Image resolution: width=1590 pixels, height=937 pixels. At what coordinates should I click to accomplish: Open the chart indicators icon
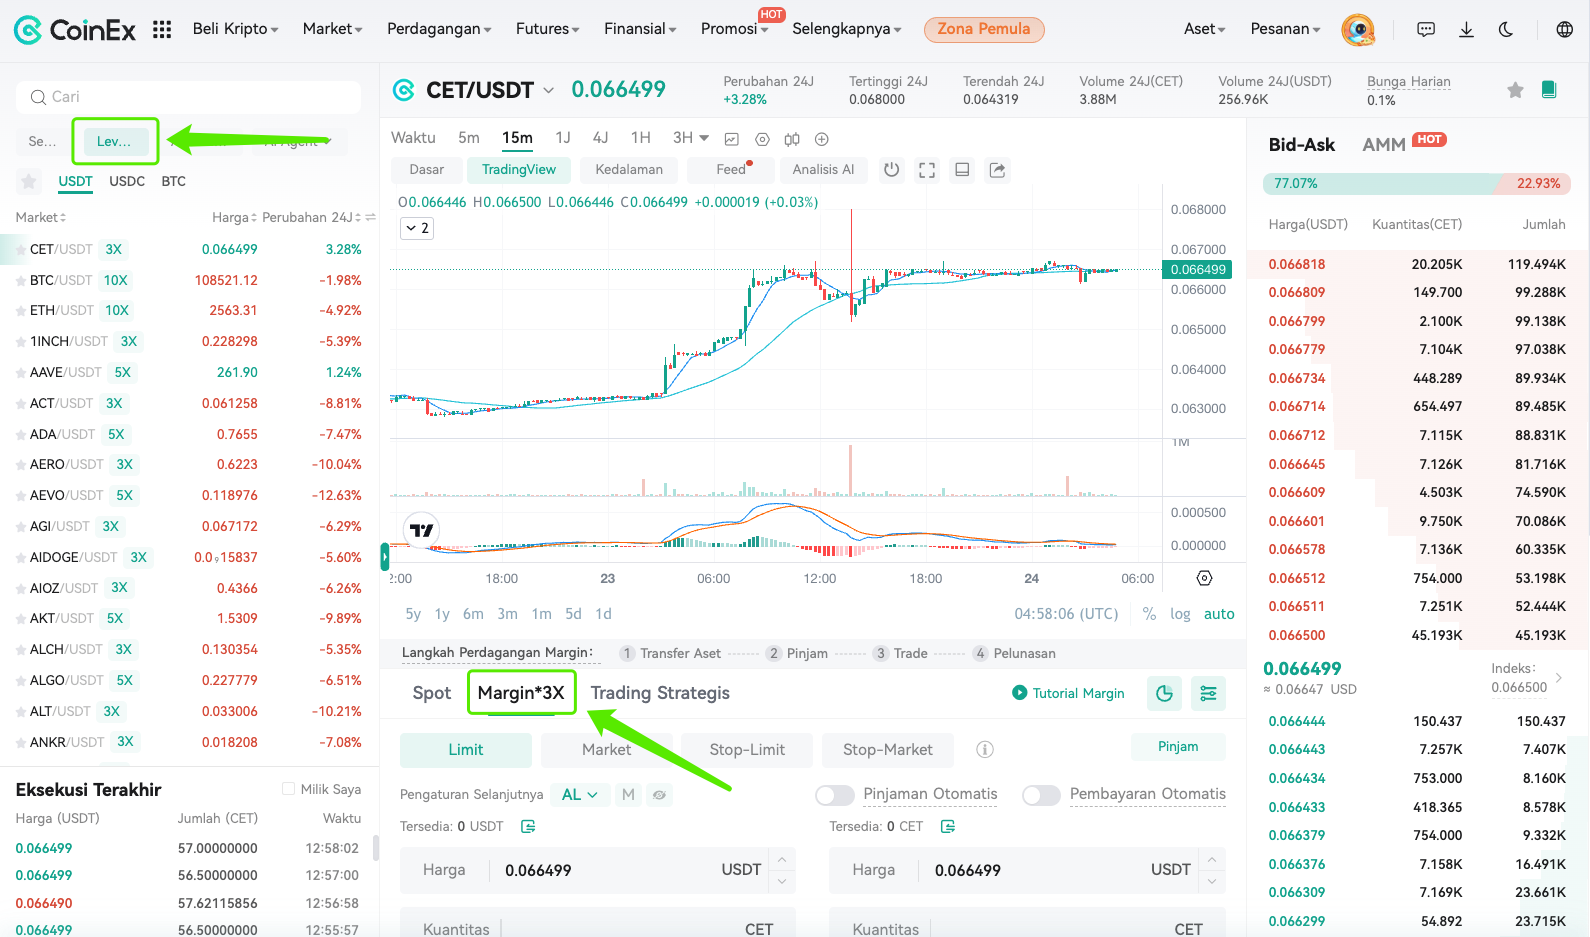point(732,139)
